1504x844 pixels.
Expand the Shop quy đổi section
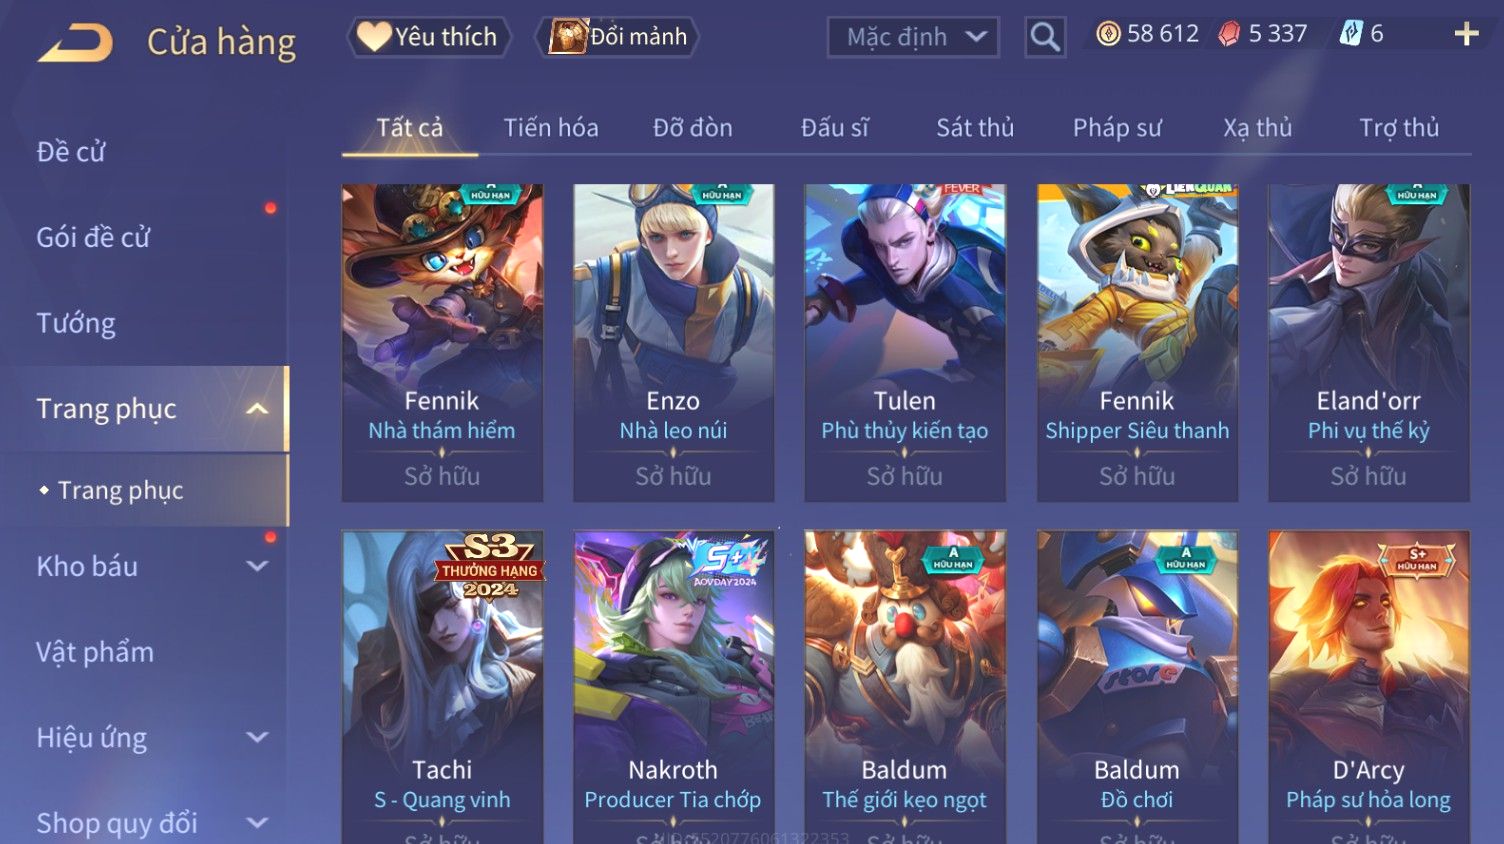click(x=257, y=823)
